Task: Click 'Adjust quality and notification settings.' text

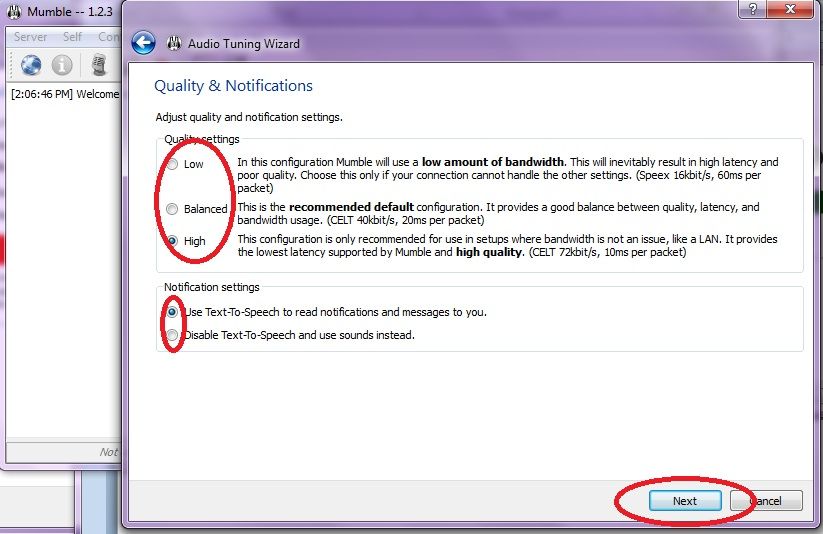Action: (x=249, y=117)
